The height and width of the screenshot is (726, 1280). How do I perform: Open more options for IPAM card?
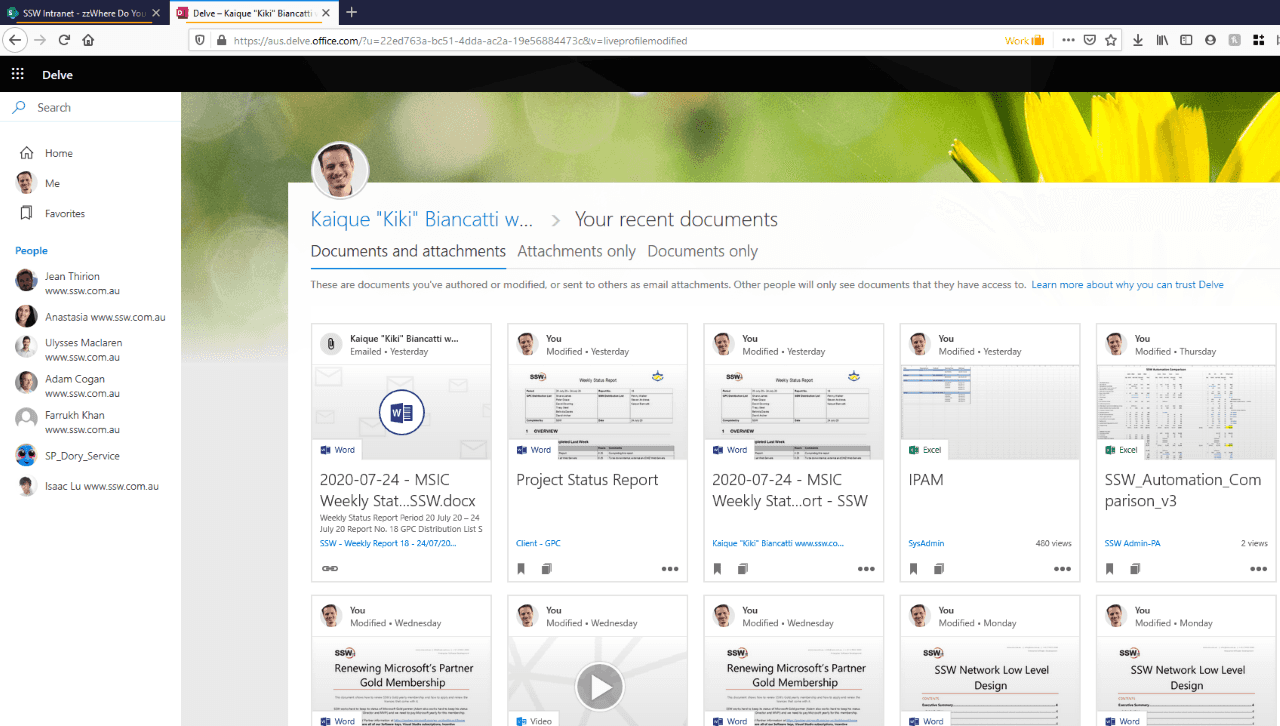1062,569
